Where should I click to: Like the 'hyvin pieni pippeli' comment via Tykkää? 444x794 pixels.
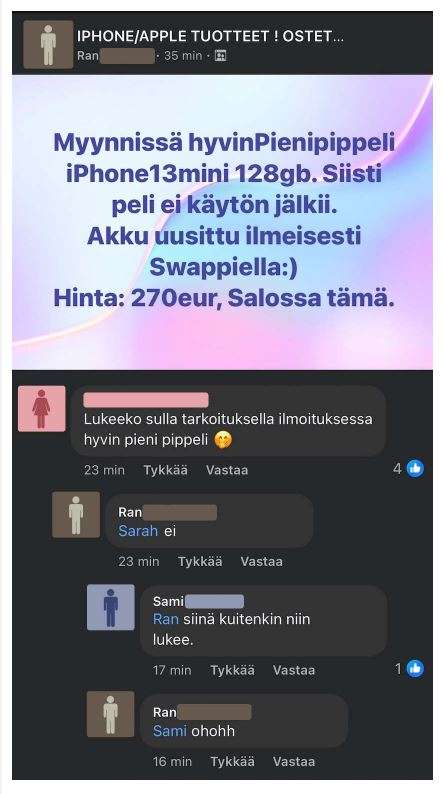tap(166, 470)
